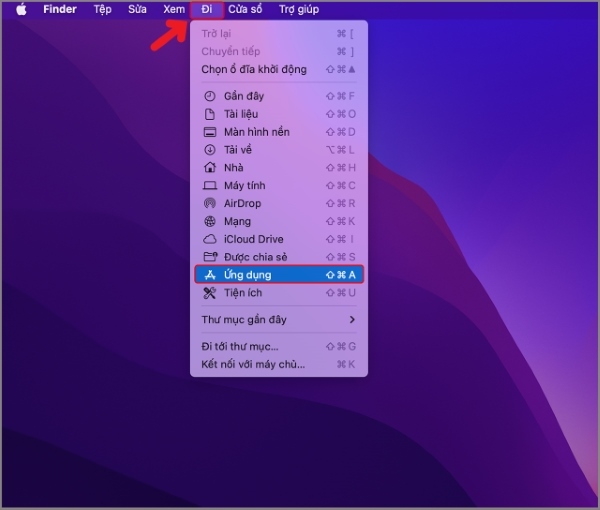Click the cloud icon beside iCloud Drive
The width and height of the screenshot is (600, 510).
tap(210, 239)
